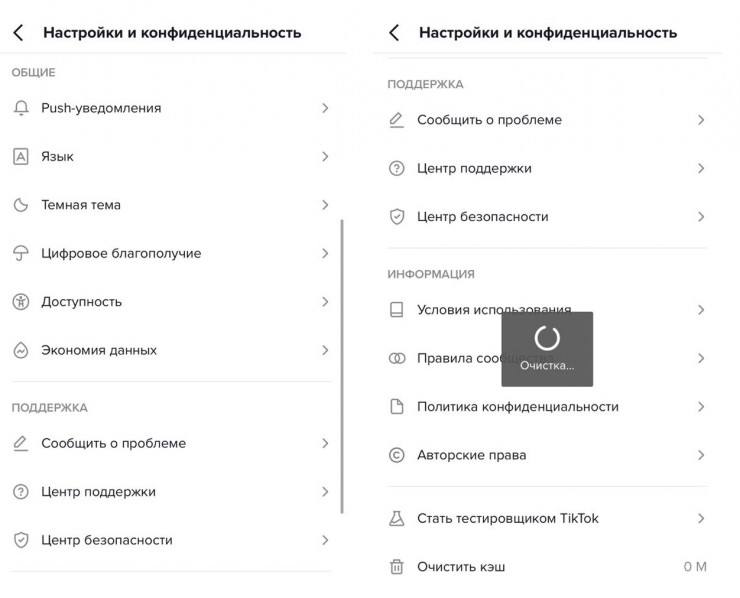Click the moon icon for Темная тема

click(x=20, y=205)
